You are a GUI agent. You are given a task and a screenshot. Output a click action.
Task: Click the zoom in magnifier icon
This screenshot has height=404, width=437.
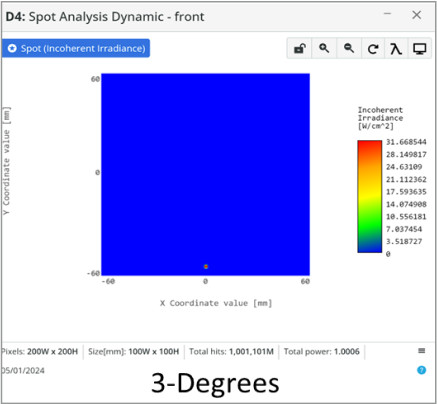pyautogui.click(x=324, y=49)
